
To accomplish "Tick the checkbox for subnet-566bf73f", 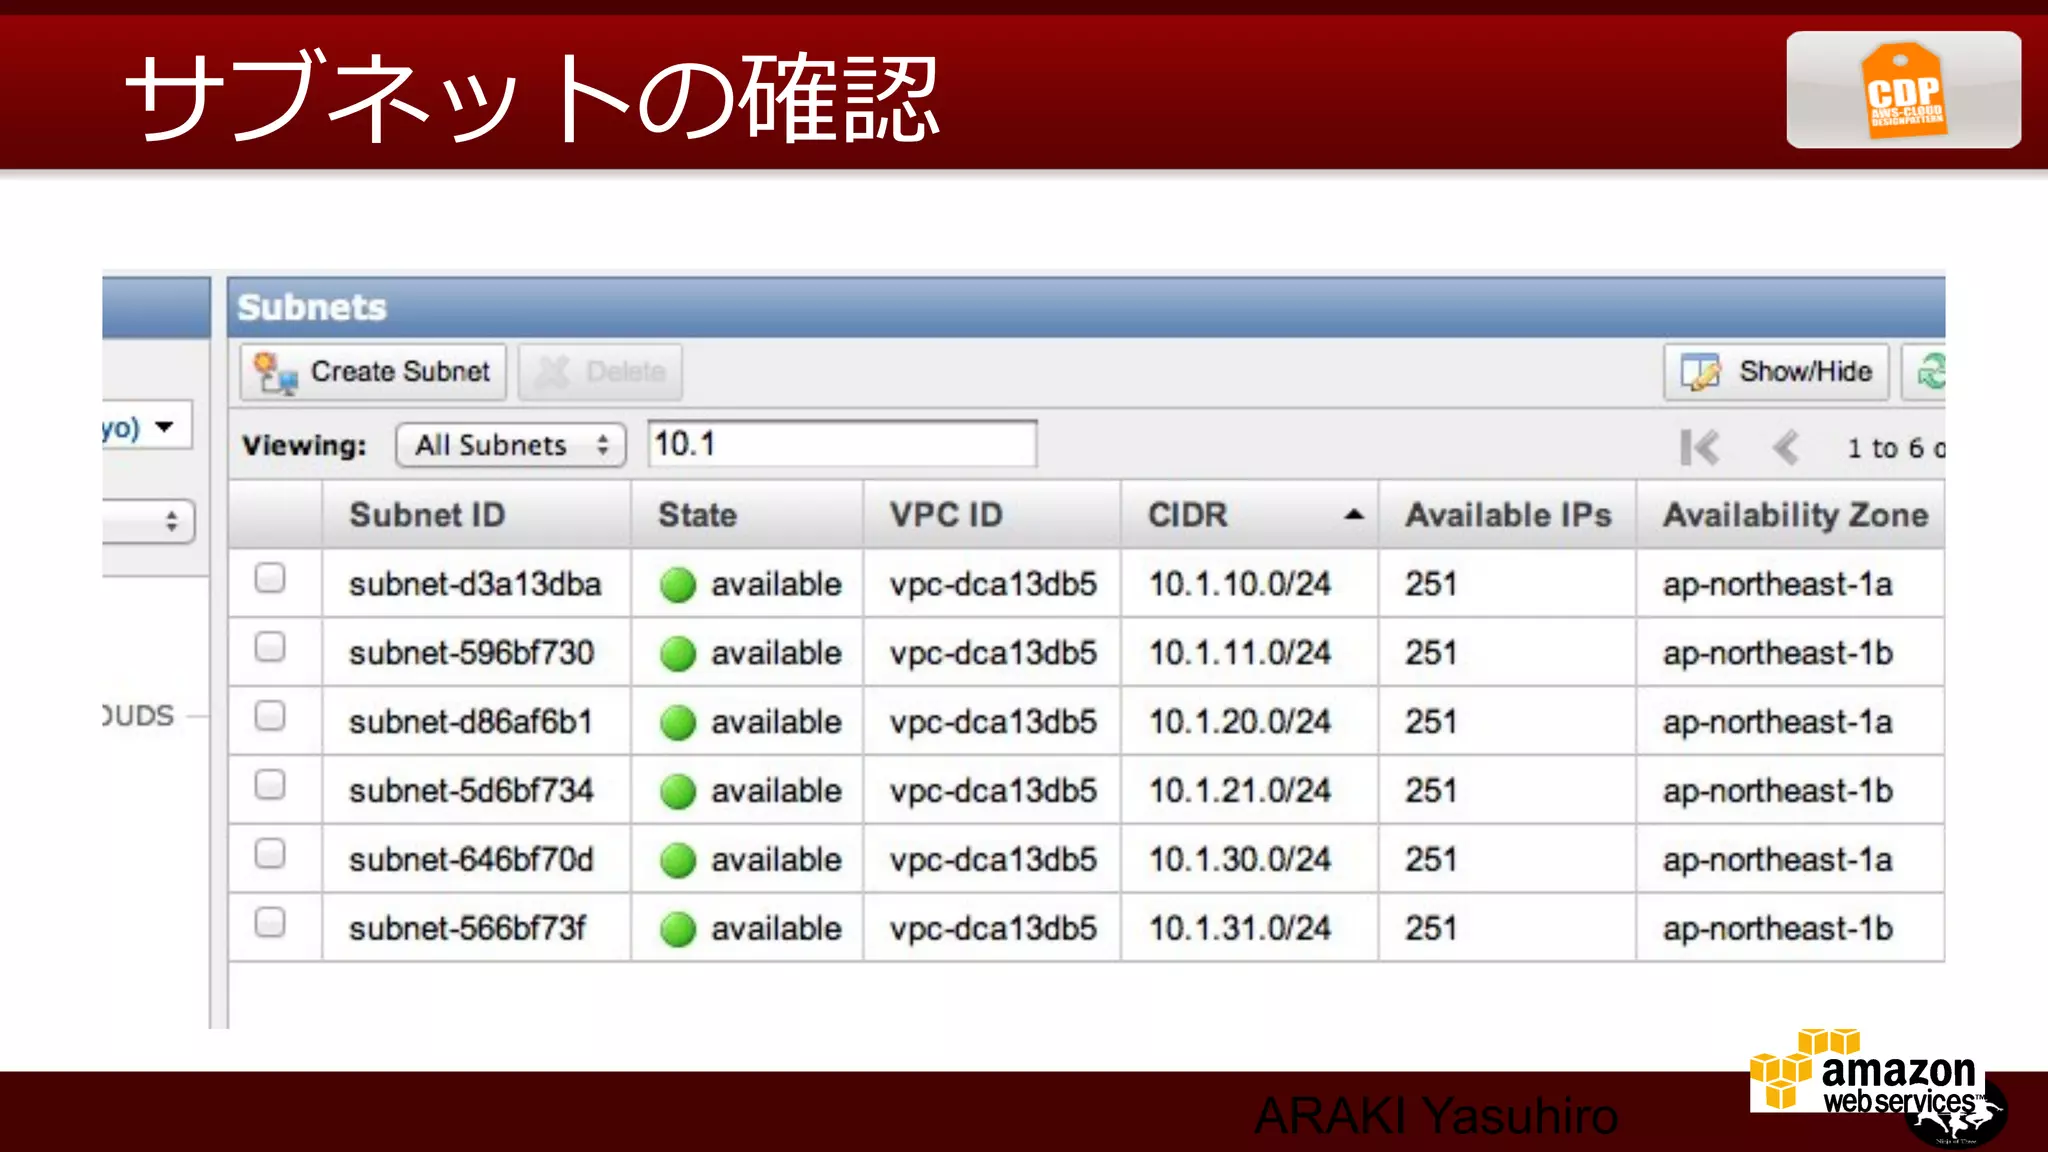I will [x=270, y=922].
